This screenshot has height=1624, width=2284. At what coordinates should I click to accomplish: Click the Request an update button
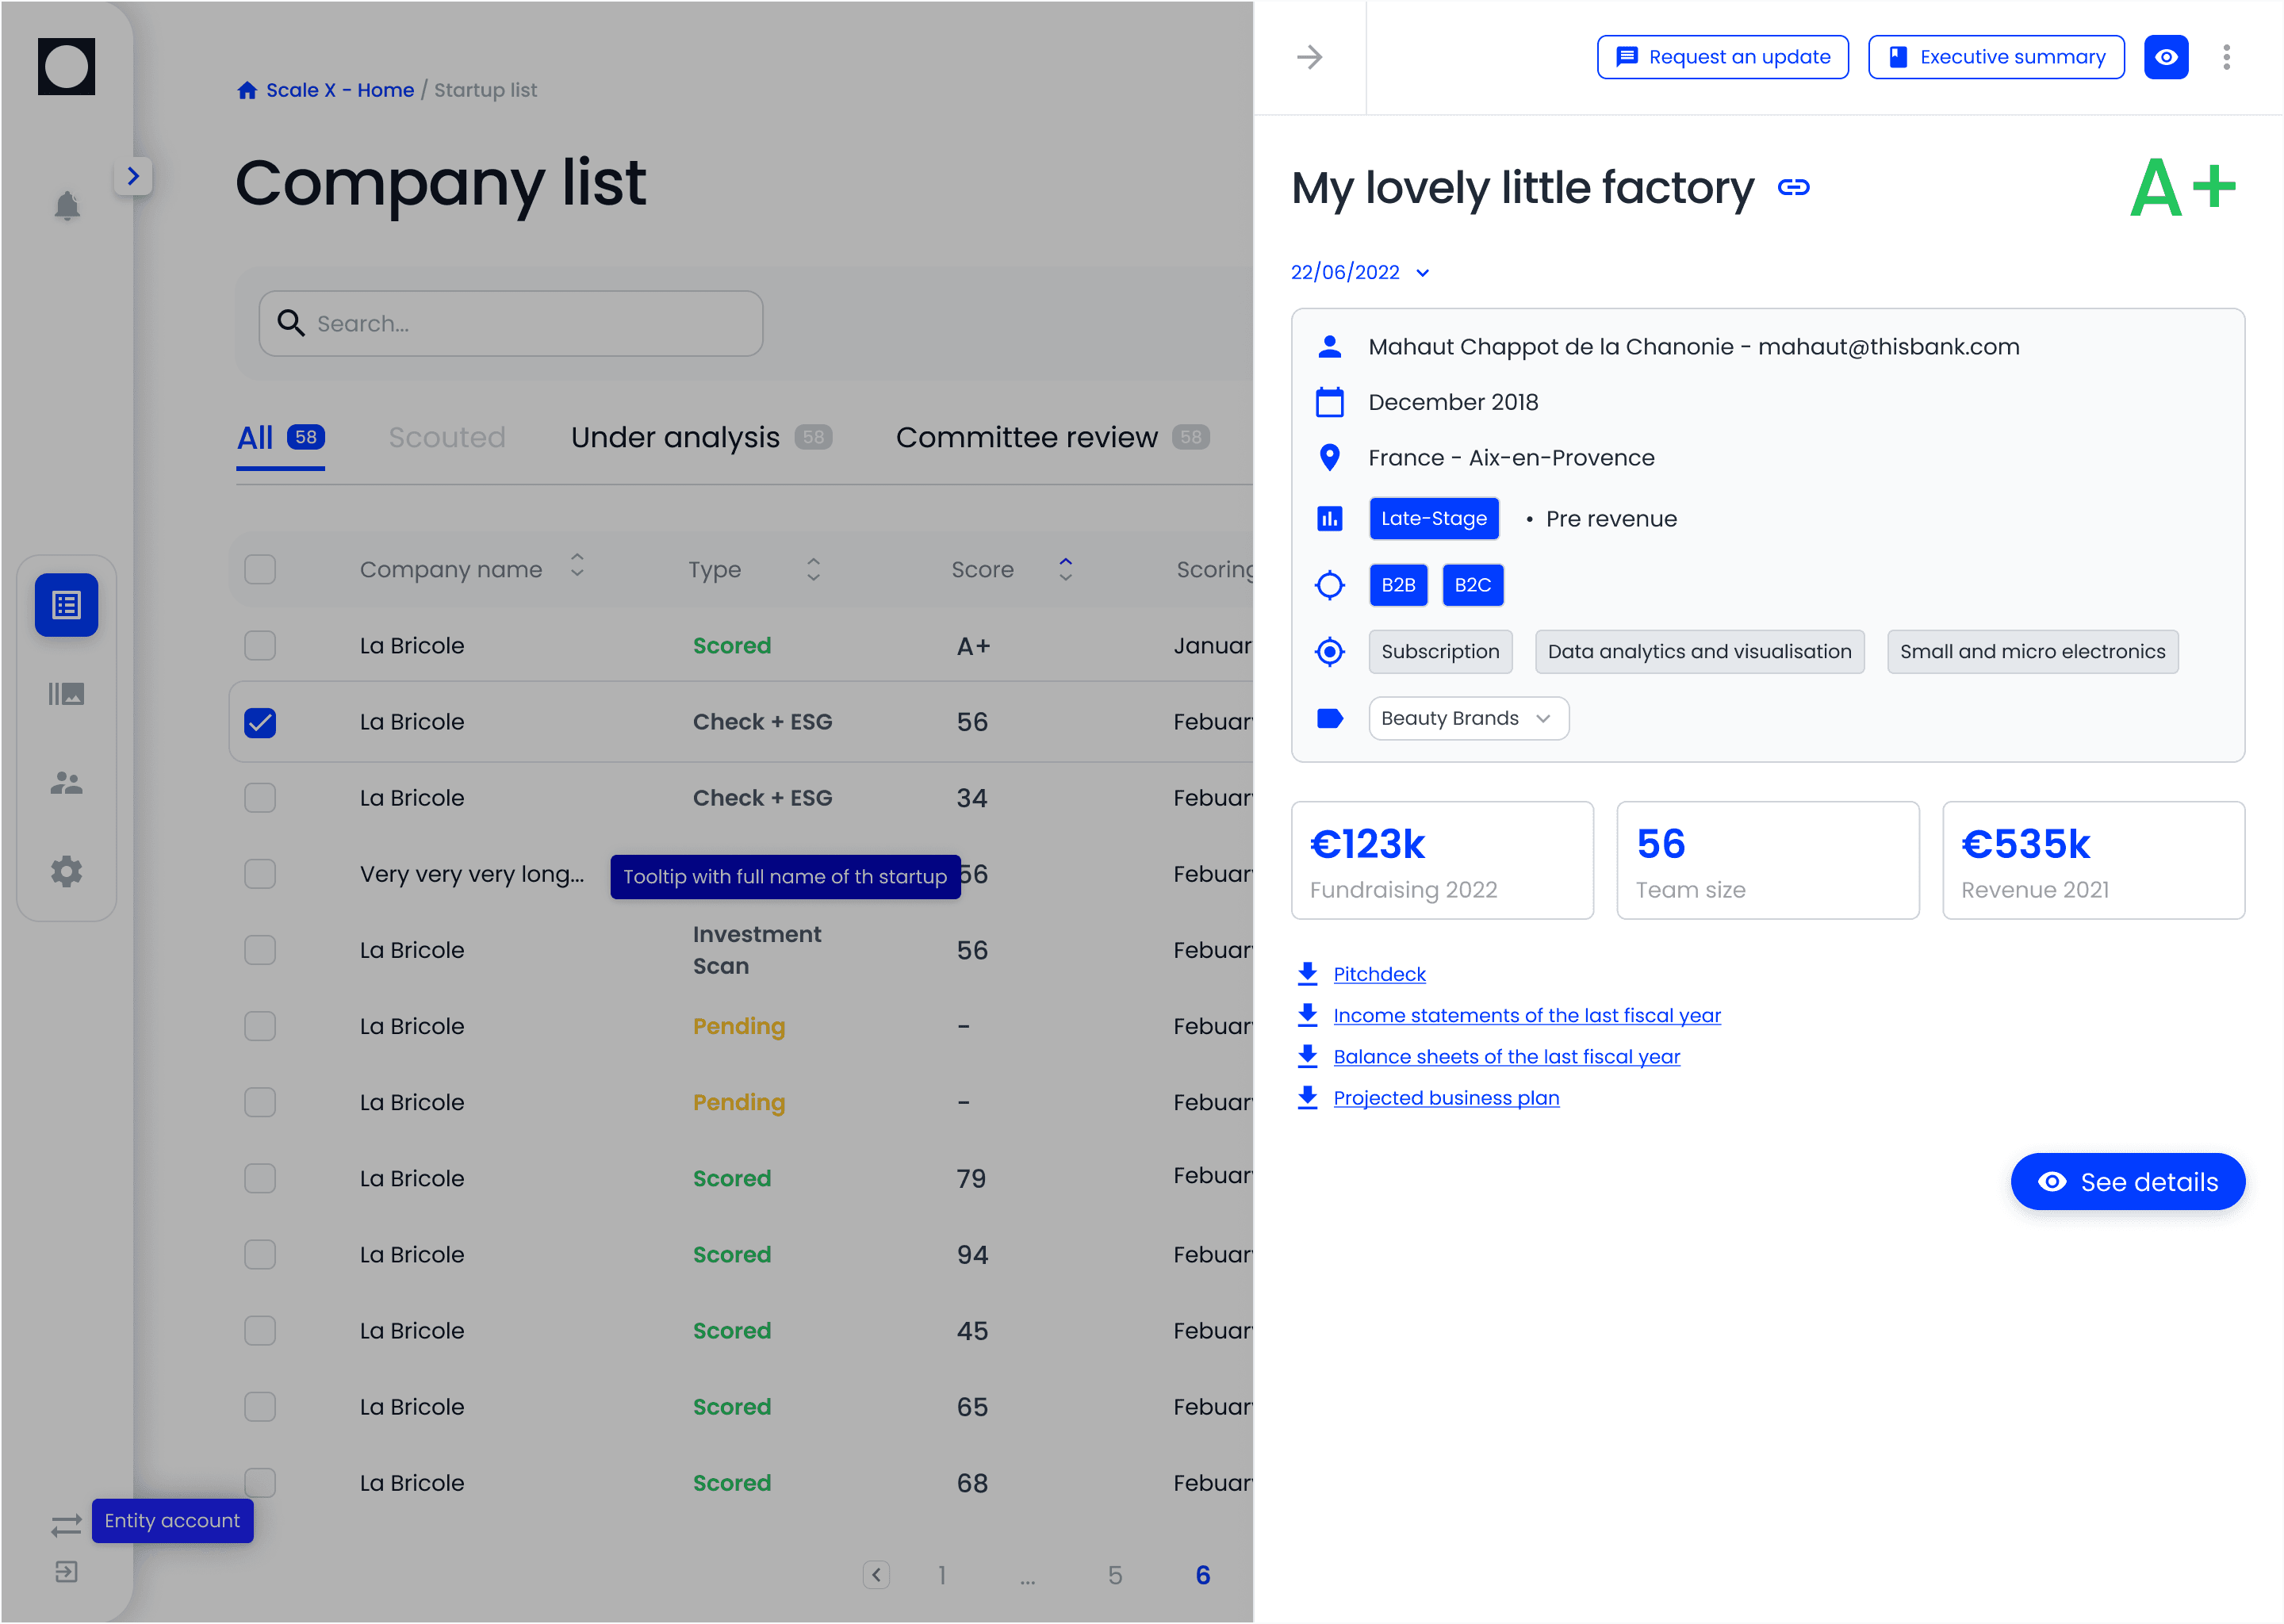(x=1722, y=57)
